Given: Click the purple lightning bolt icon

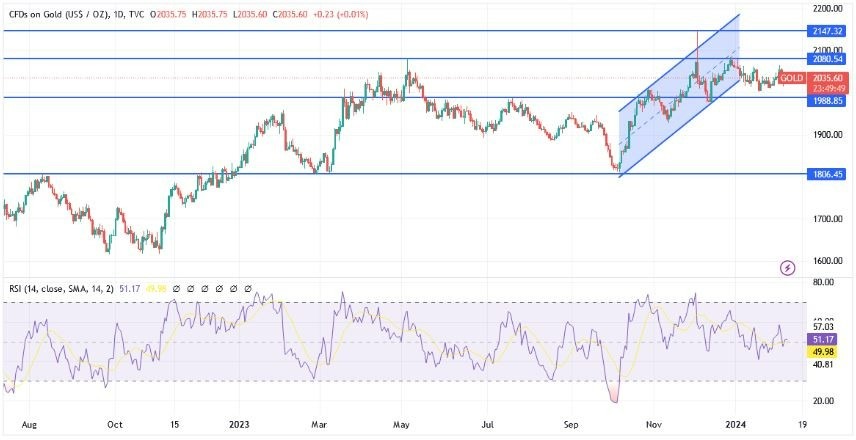Looking at the screenshot, I should coord(787,267).
